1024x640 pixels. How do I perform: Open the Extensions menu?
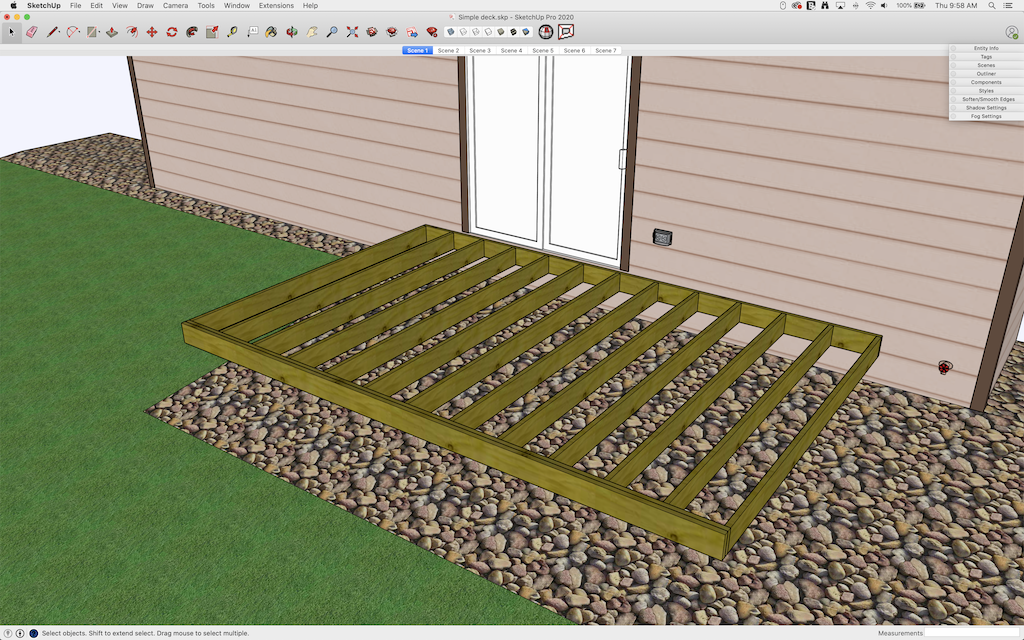pos(276,5)
